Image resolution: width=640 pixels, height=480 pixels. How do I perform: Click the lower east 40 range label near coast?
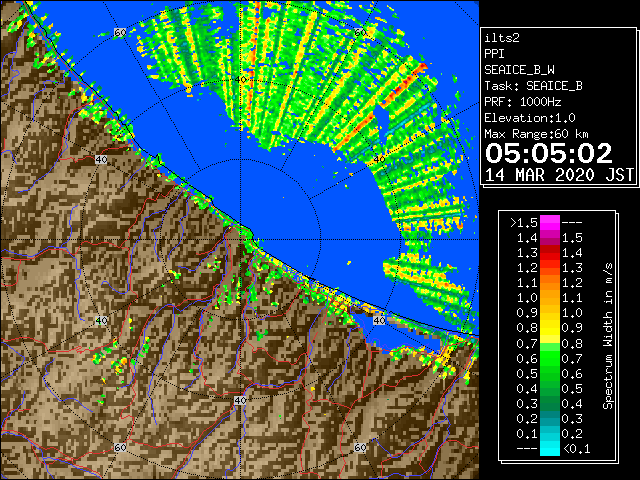pos(379,320)
